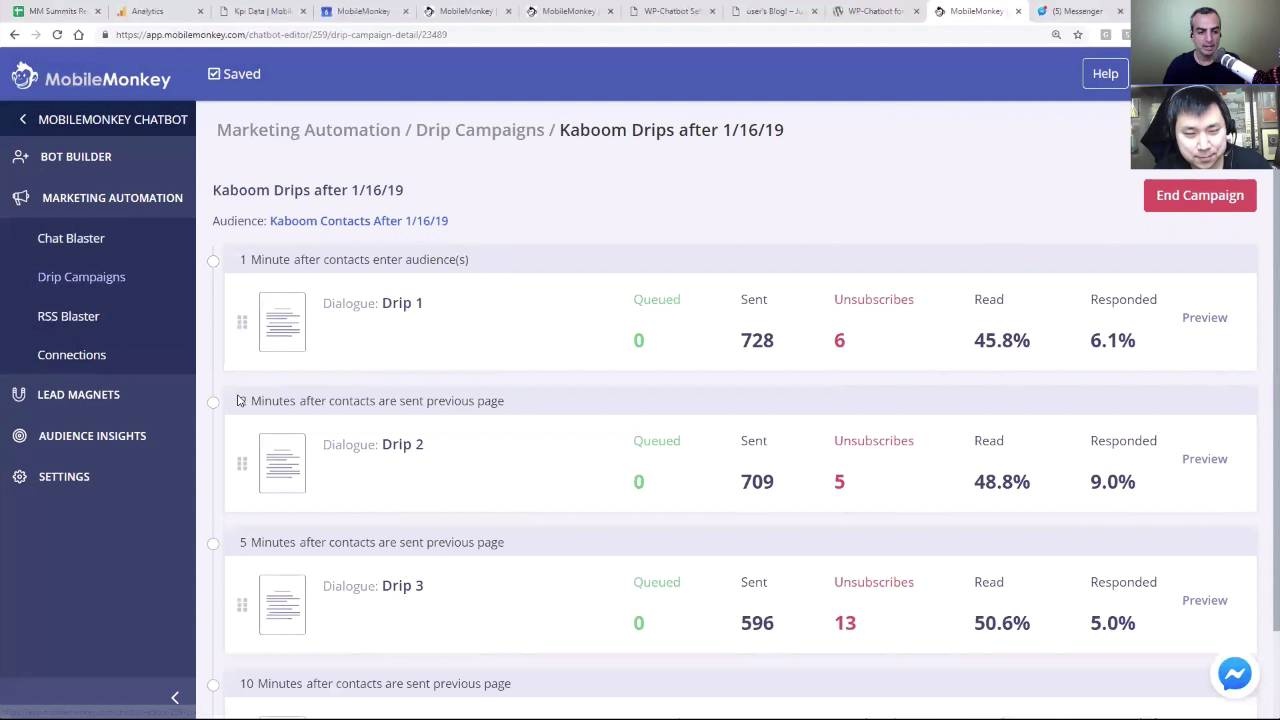Image resolution: width=1280 pixels, height=720 pixels.
Task: Click the Lead Magnets magnet icon
Action: tap(19, 394)
